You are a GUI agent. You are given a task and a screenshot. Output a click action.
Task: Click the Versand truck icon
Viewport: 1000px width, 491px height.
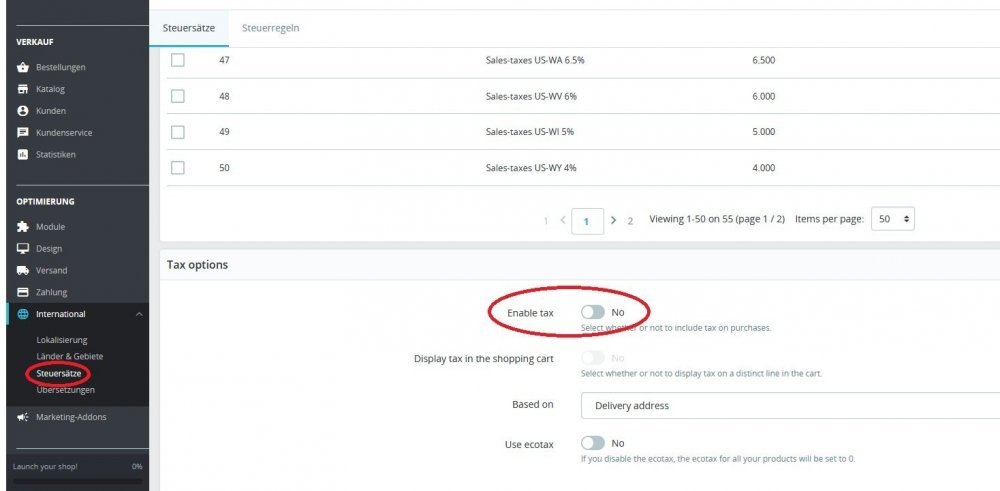click(22, 271)
